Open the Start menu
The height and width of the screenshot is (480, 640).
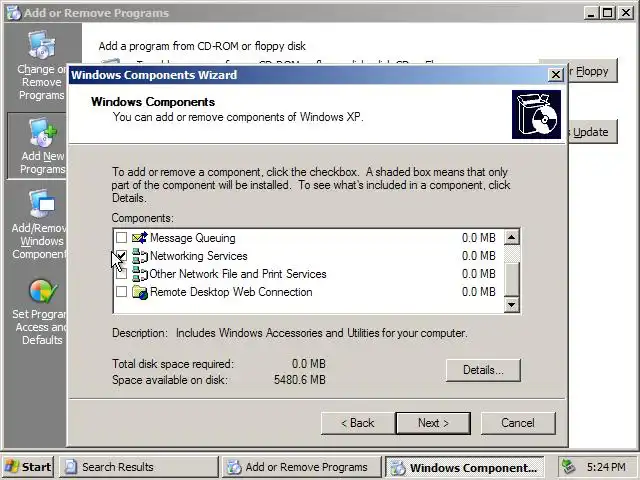point(28,467)
